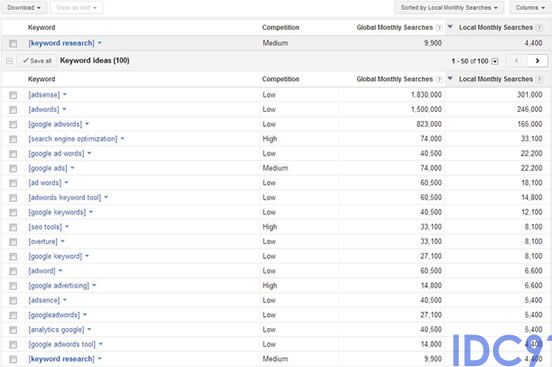Open the [adwords] keyword link
This screenshot has height=367, width=552.
pos(44,110)
